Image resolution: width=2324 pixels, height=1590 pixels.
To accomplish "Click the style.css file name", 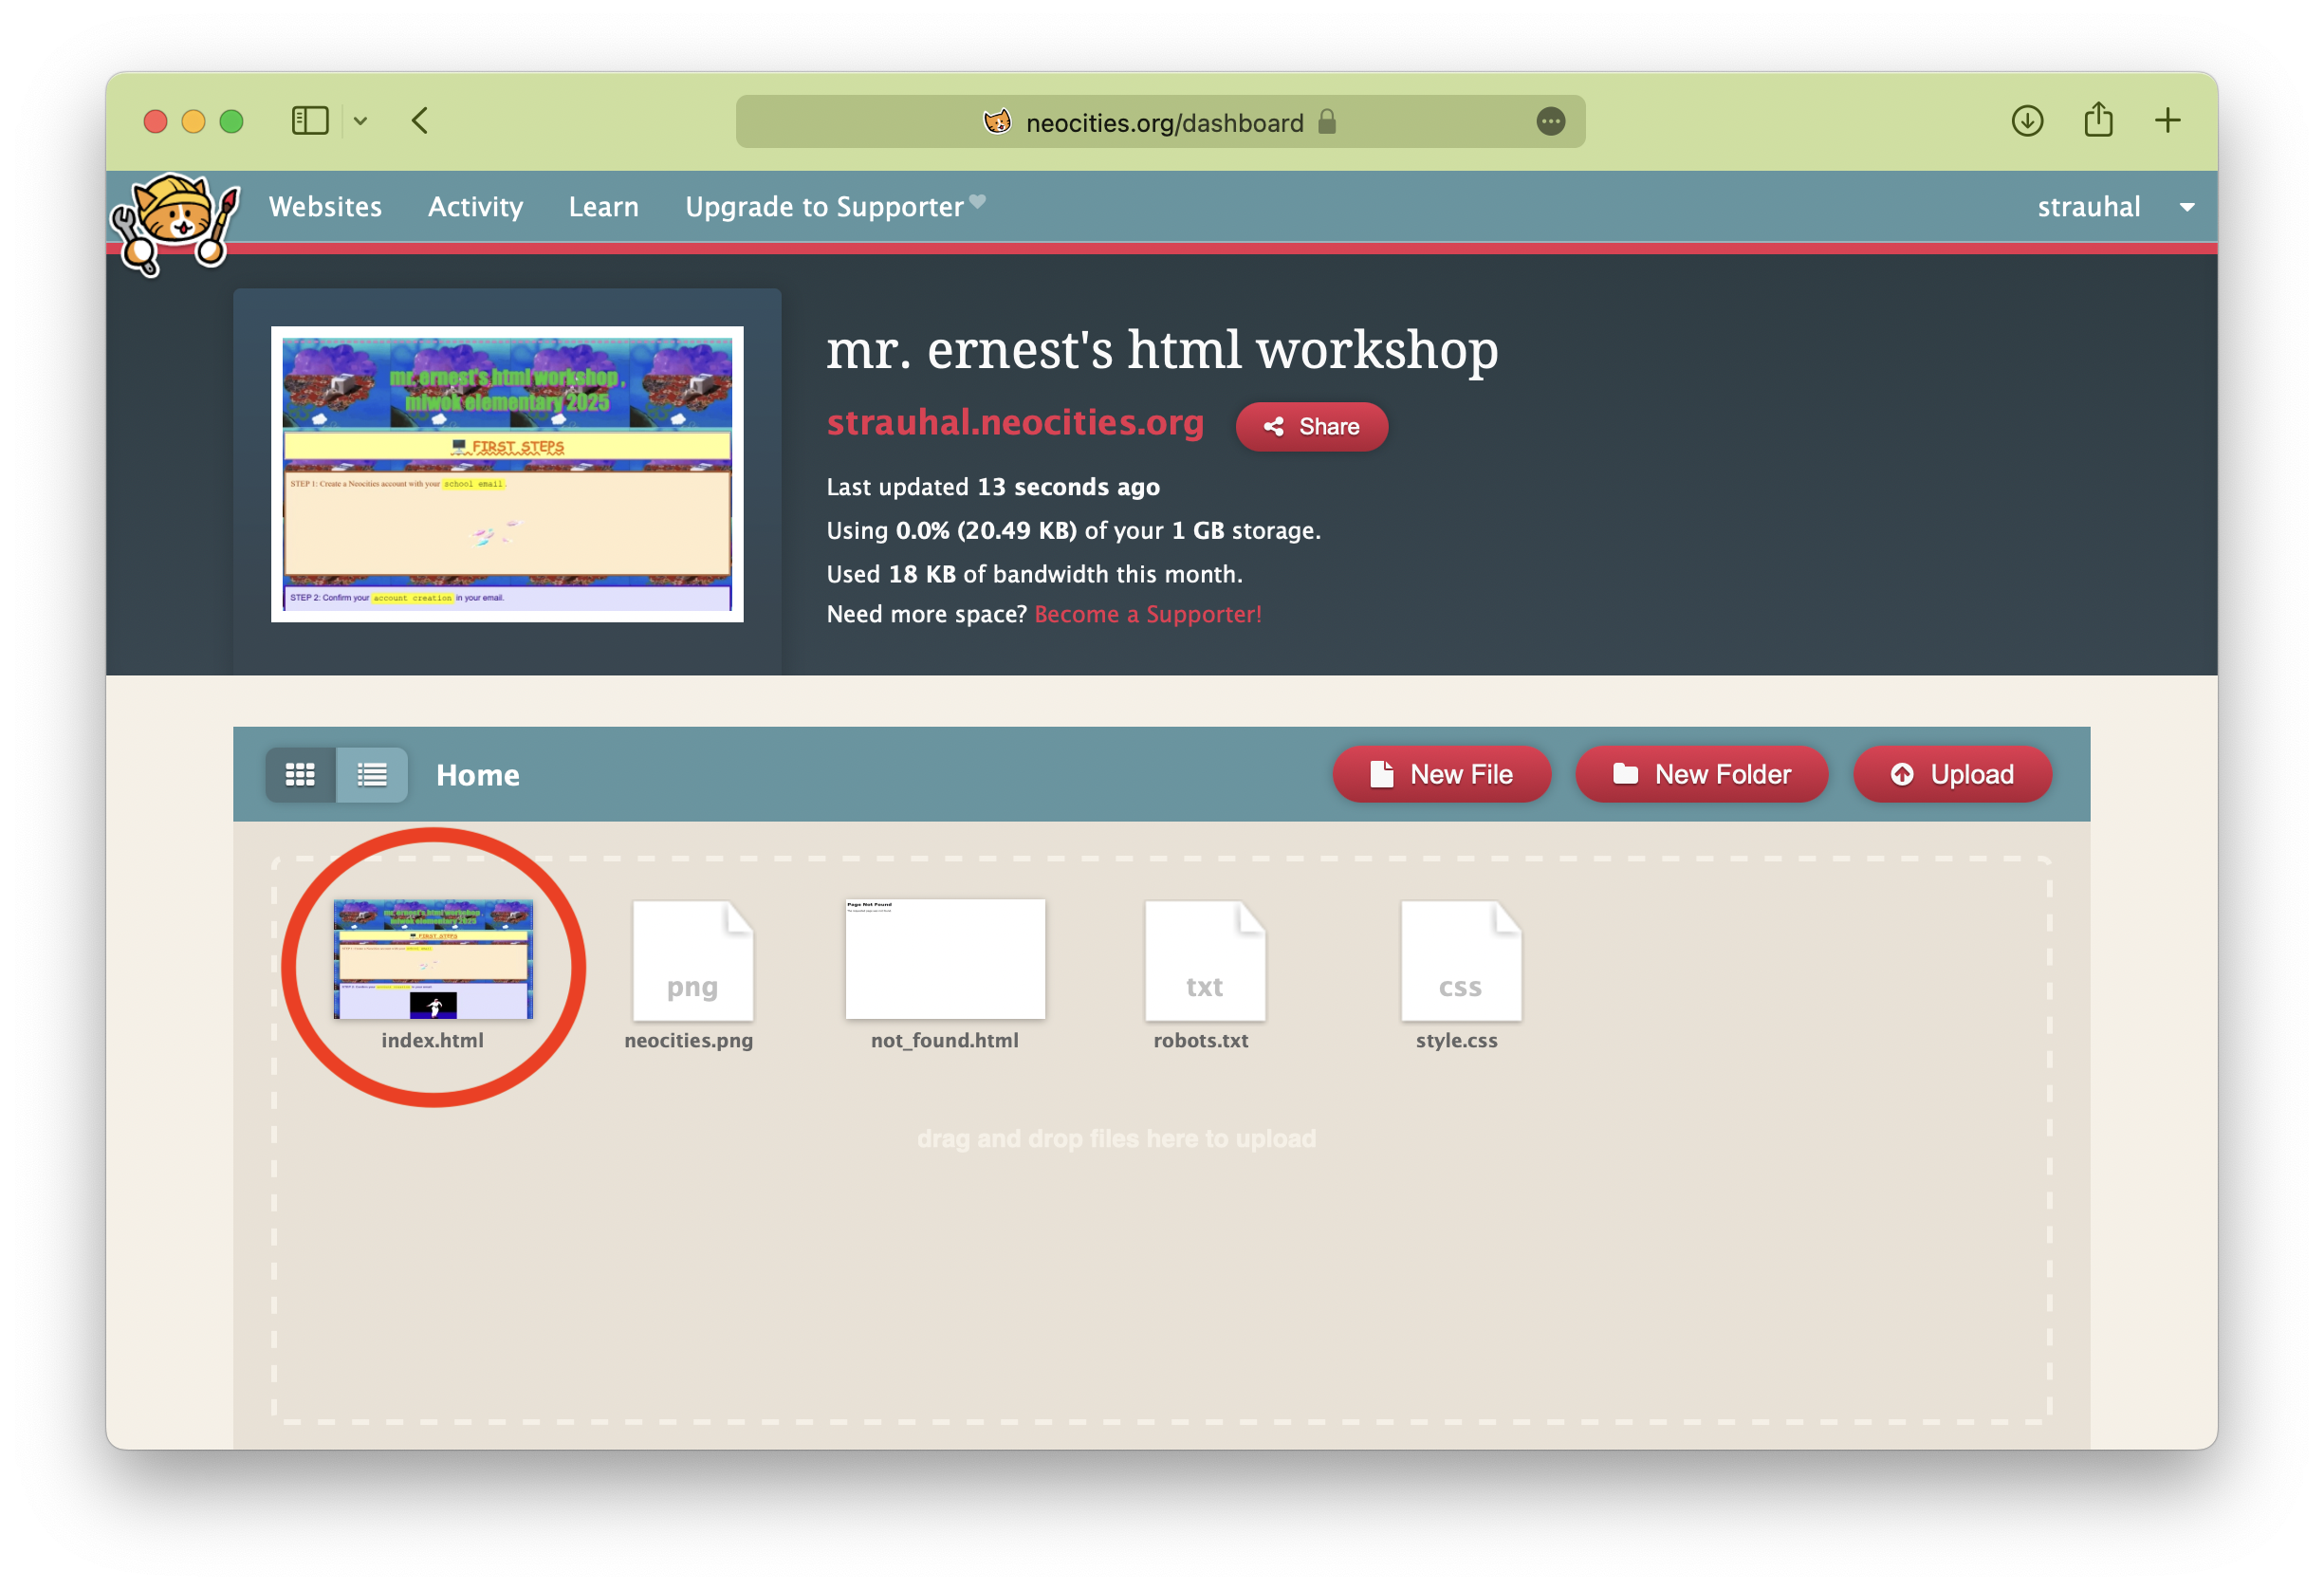I will [1456, 1041].
